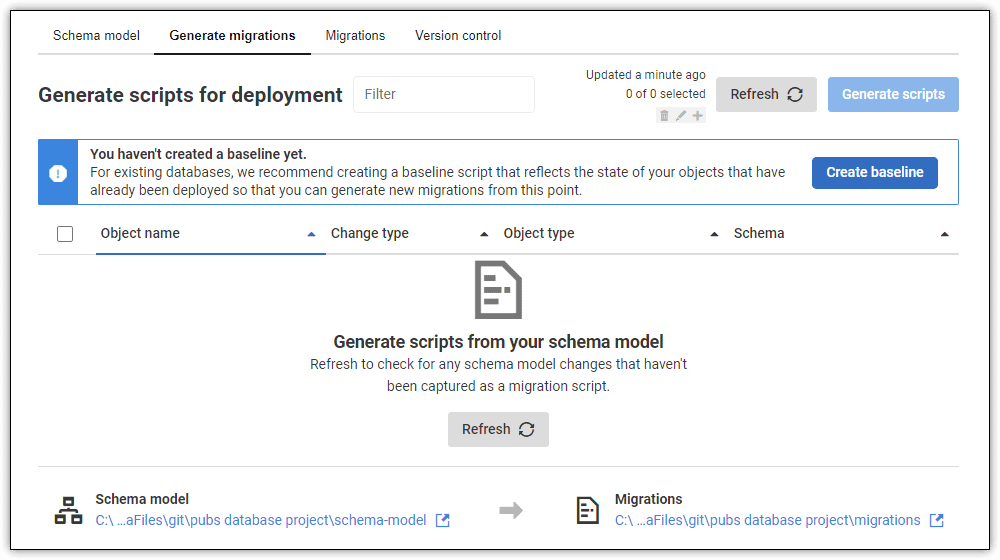Click the pencil edit icon under selection count
The height and width of the screenshot is (560, 1000).
tap(681, 115)
